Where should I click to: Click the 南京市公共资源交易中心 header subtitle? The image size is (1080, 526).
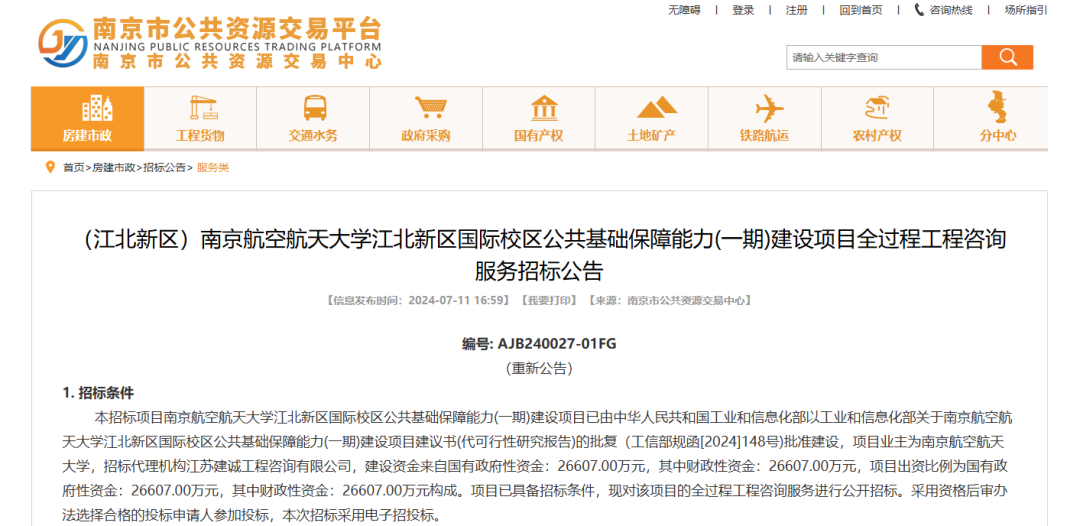pyautogui.click(x=237, y=61)
